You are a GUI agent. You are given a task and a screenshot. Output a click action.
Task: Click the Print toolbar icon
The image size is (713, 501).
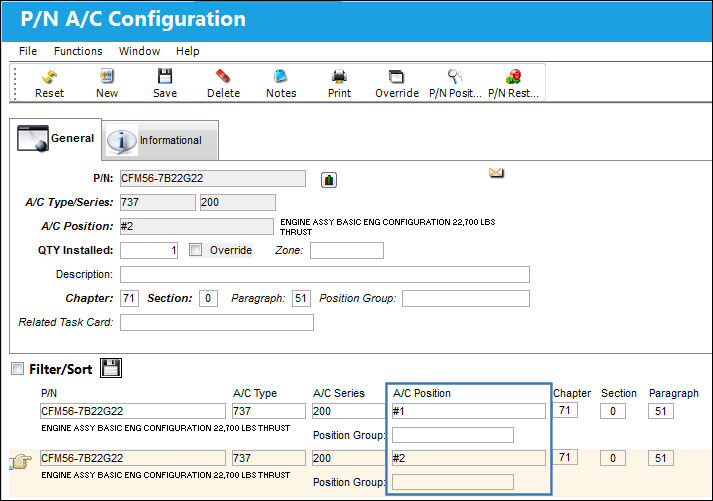pyautogui.click(x=339, y=76)
